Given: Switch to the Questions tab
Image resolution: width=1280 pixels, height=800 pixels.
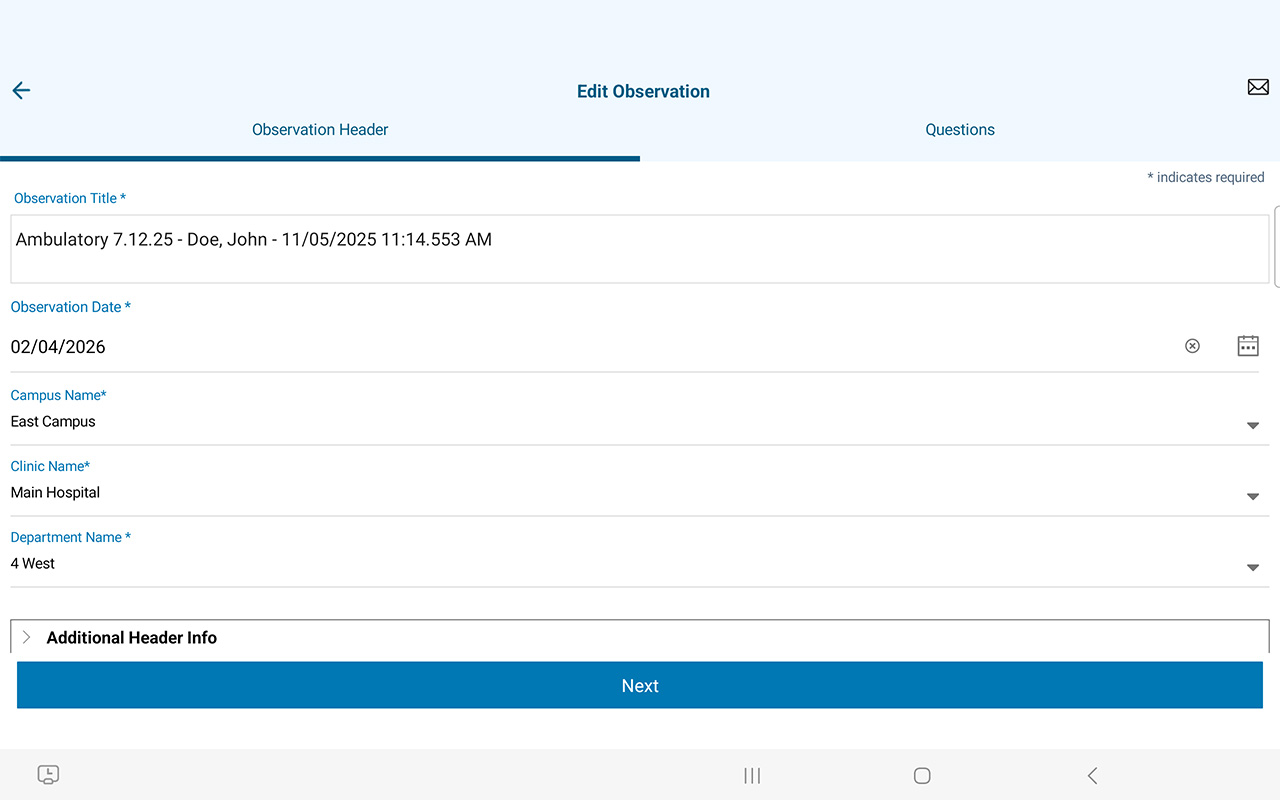Looking at the screenshot, I should pyautogui.click(x=960, y=130).
